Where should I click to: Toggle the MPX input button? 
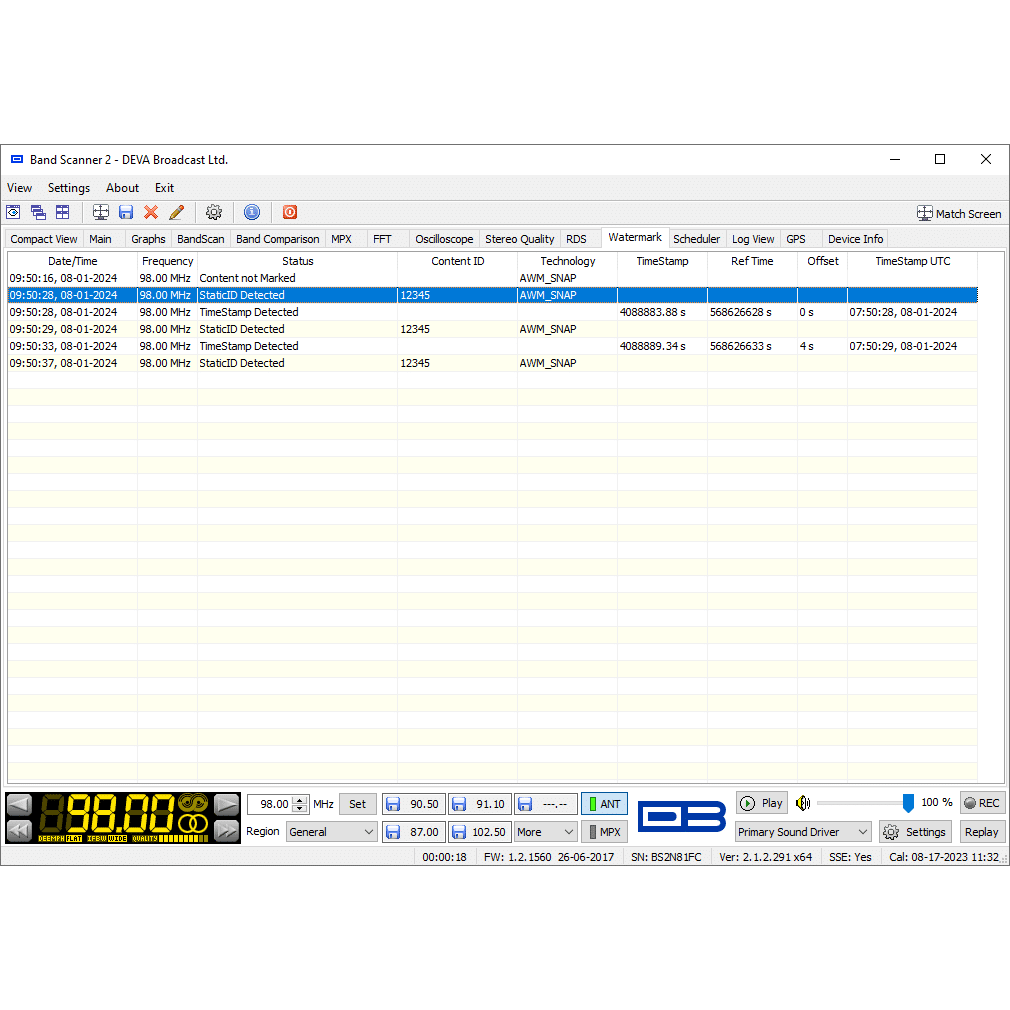(x=604, y=832)
